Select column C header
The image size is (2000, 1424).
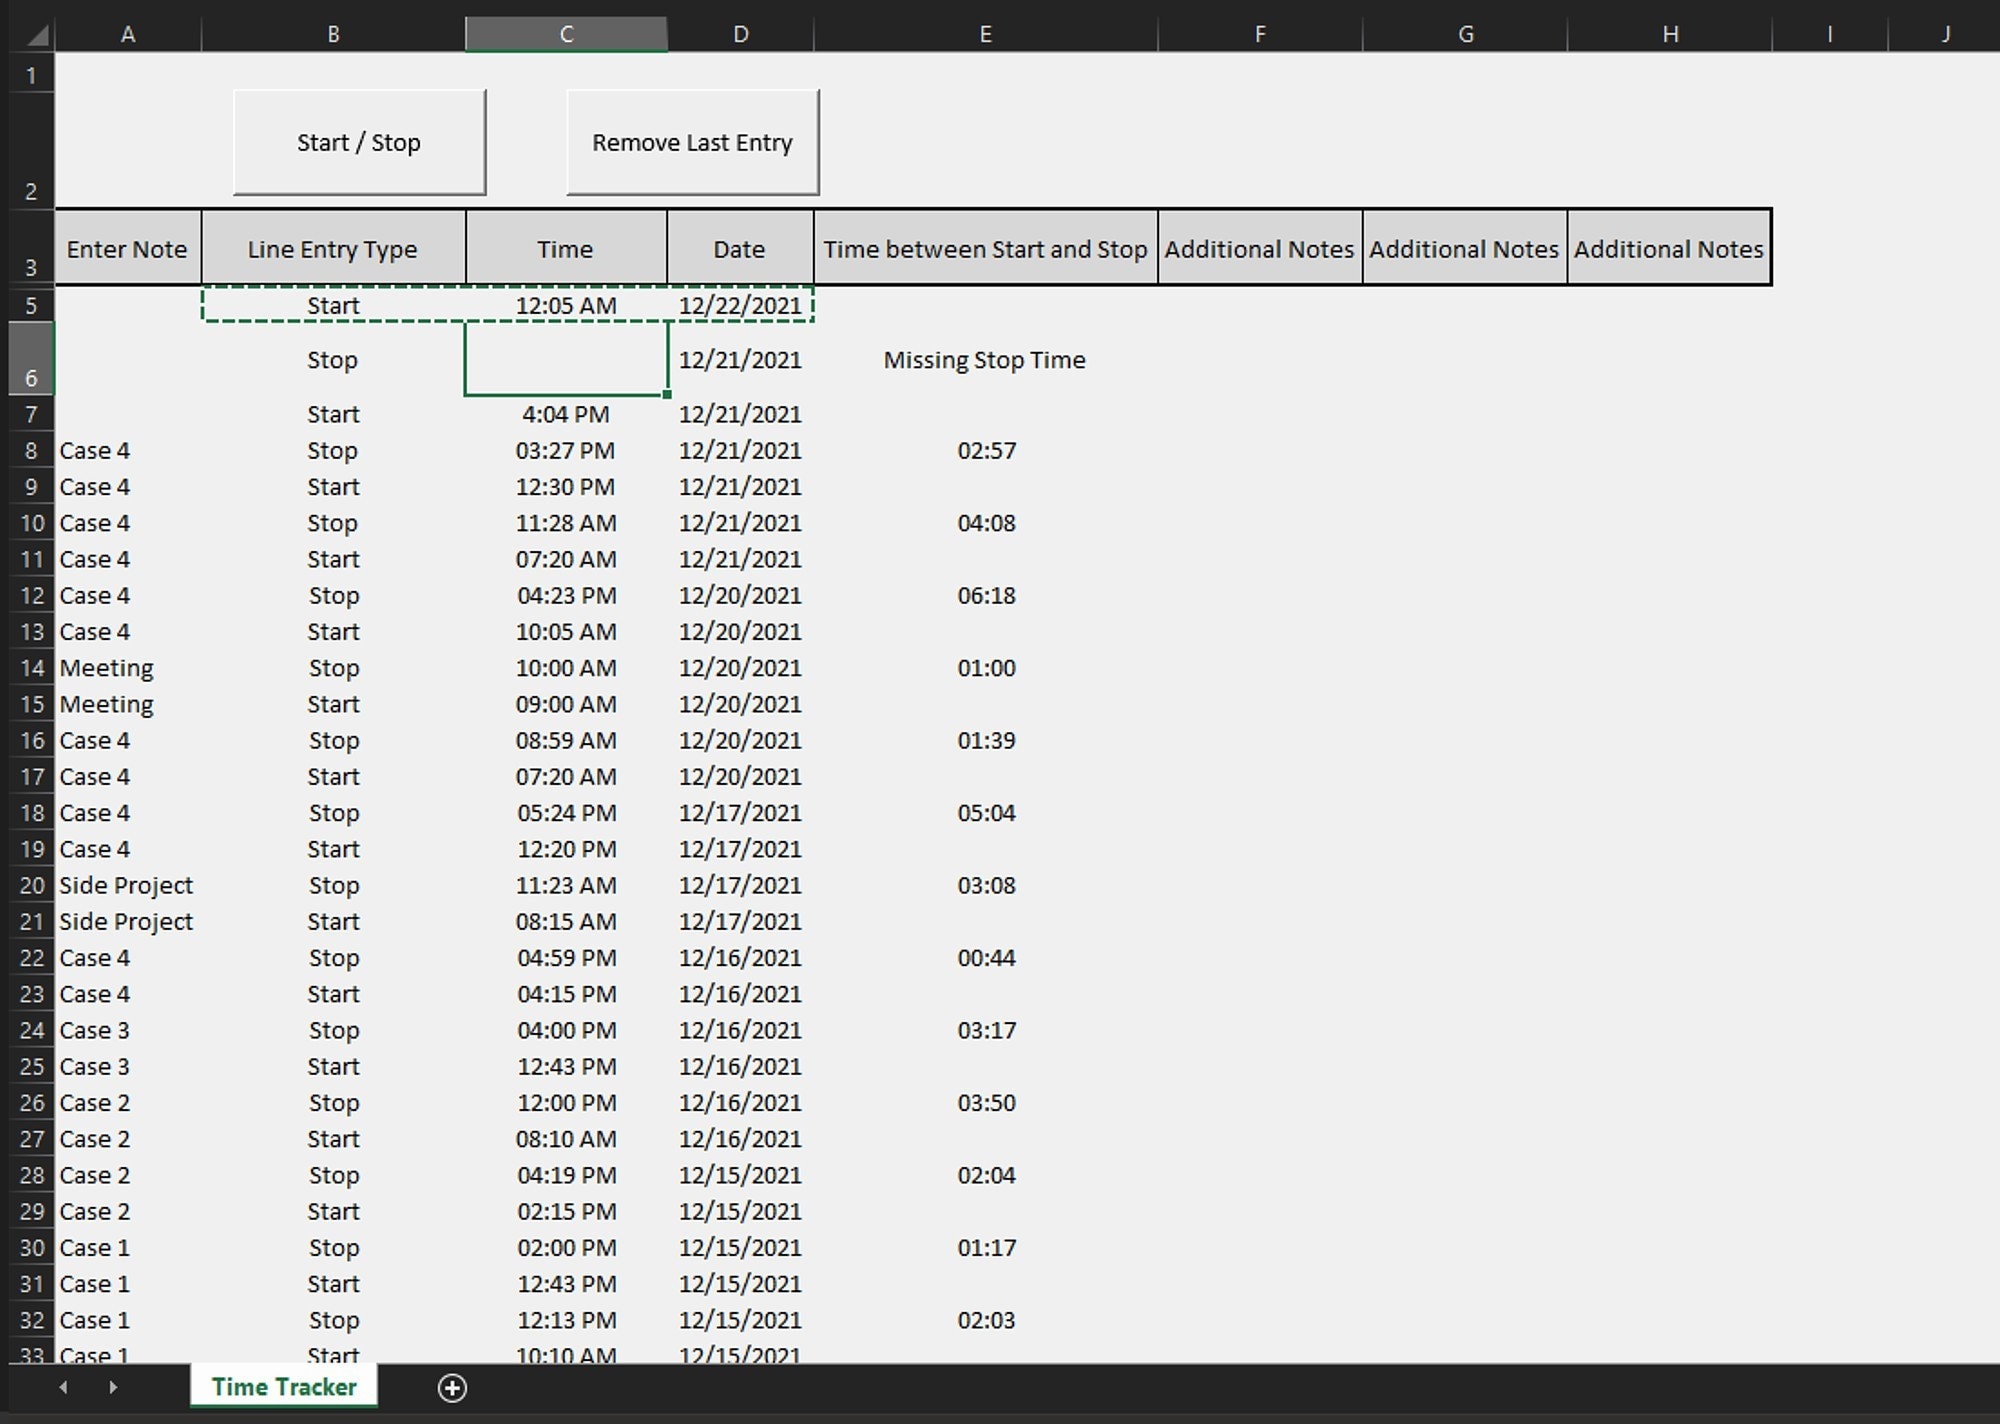pos(566,34)
